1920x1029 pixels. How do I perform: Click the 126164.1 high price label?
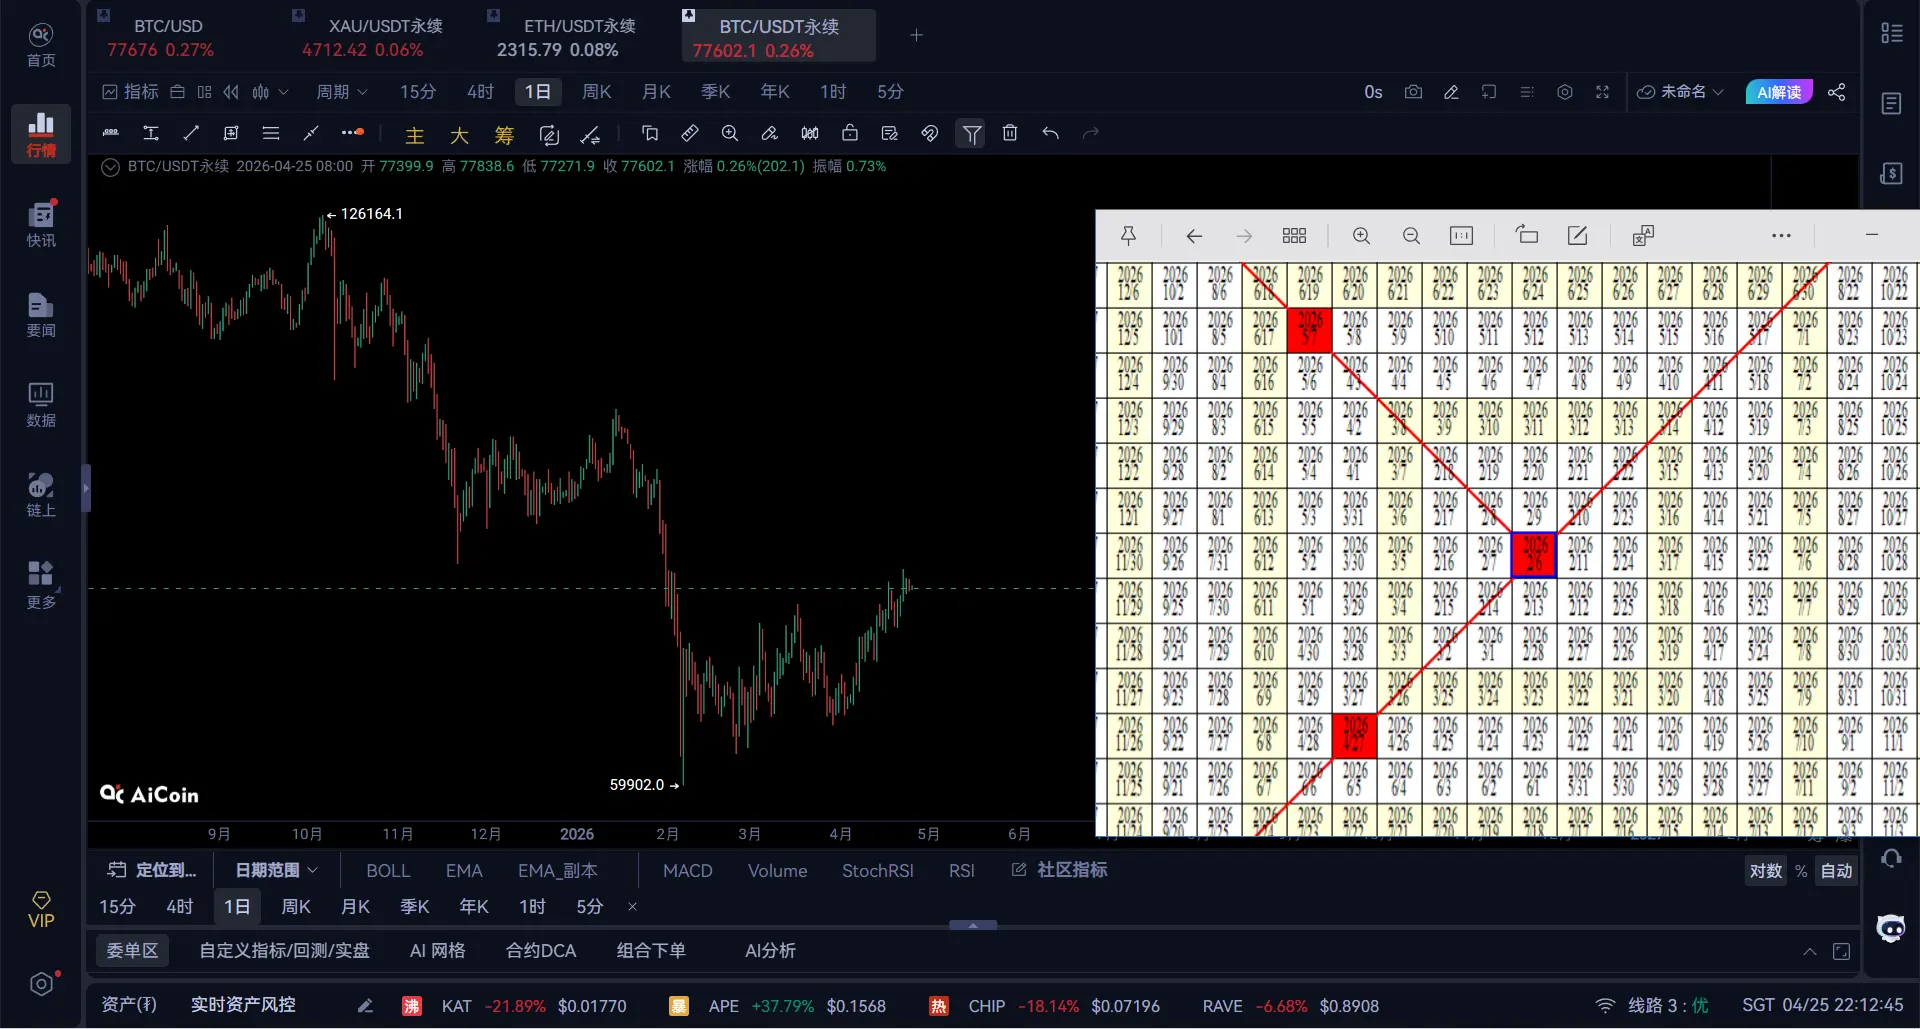click(x=371, y=214)
